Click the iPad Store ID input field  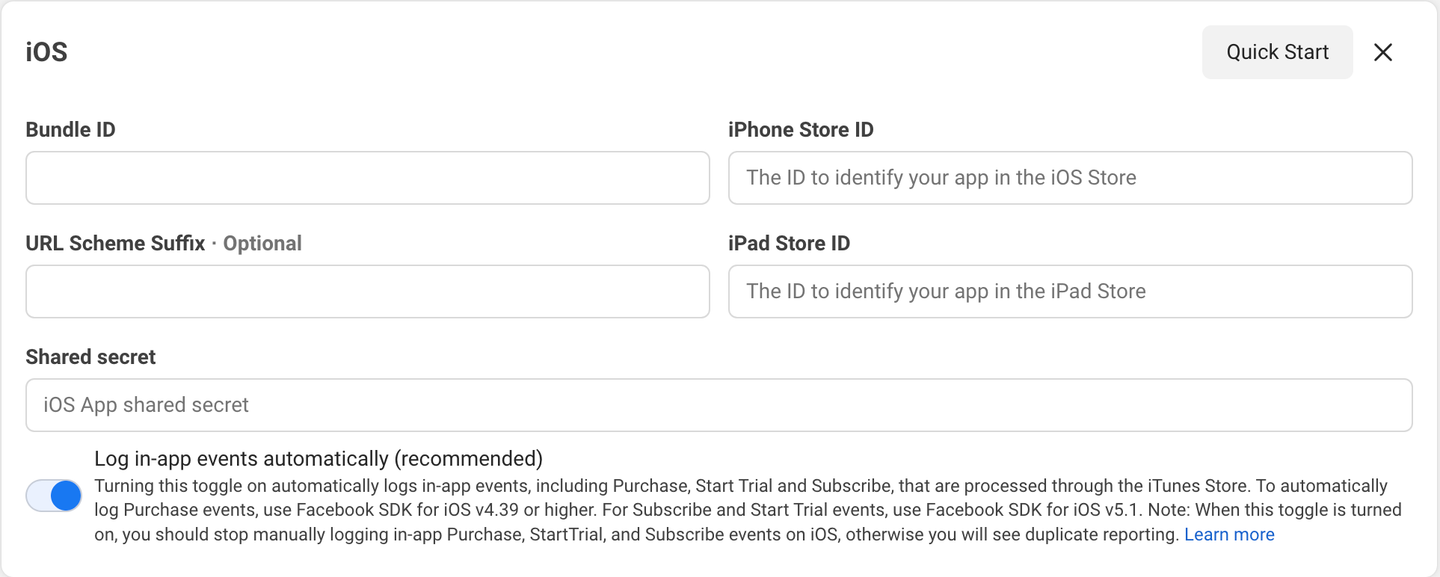[x=1070, y=292]
